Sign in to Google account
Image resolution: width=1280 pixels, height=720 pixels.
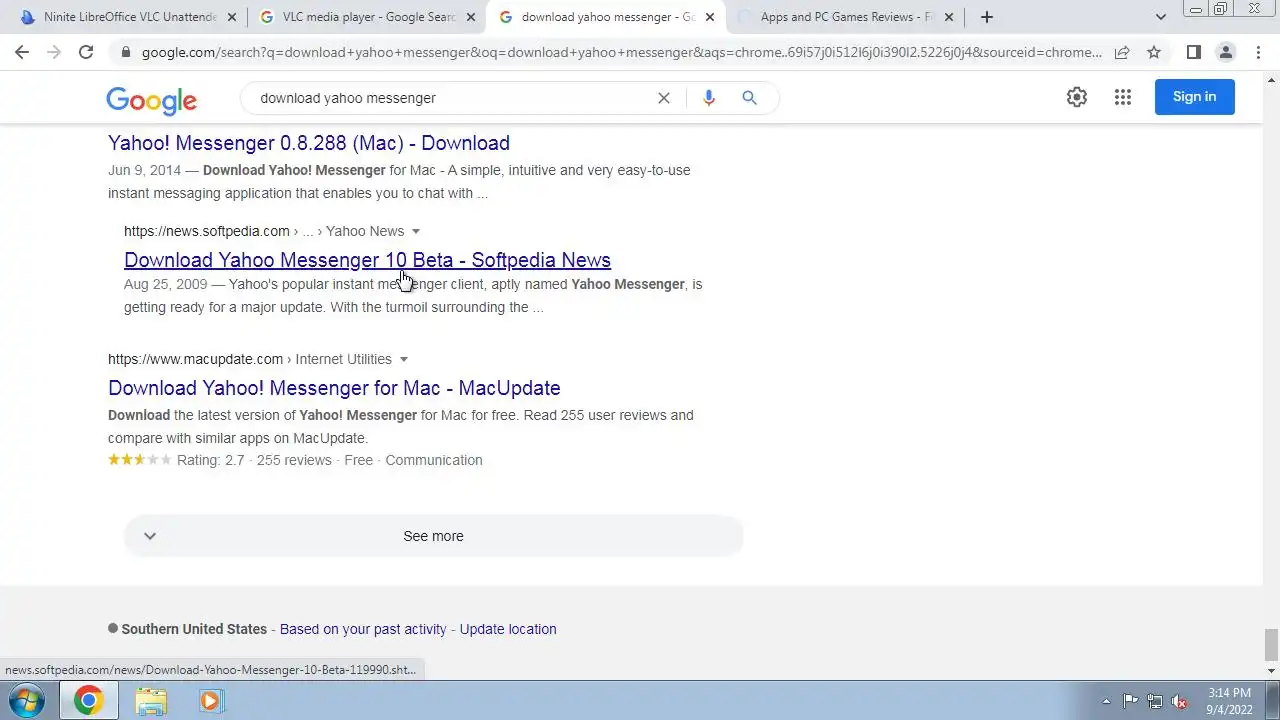click(x=1194, y=97)
